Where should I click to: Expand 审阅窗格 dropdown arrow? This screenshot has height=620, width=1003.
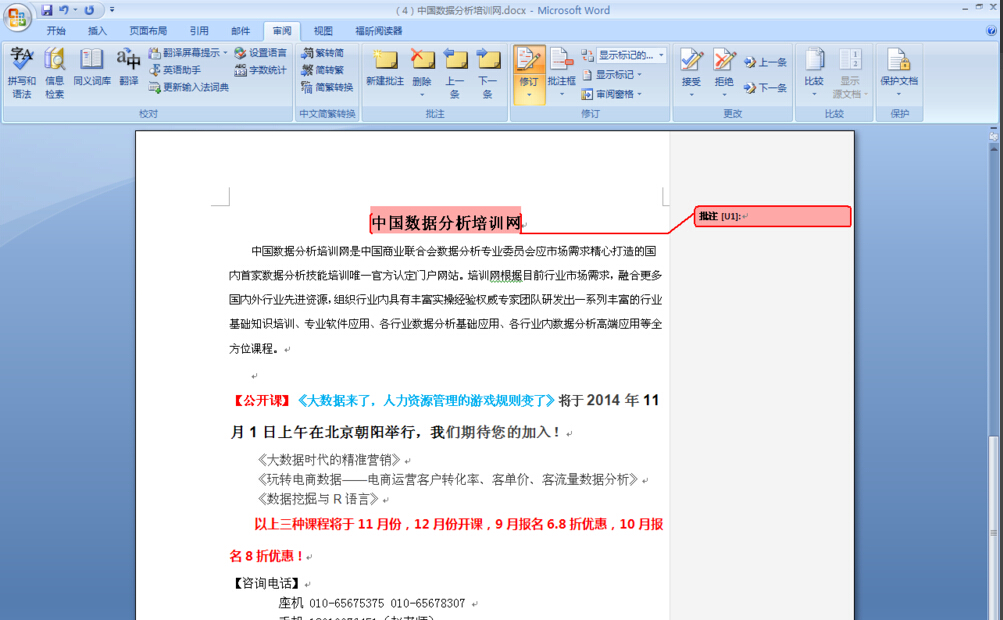coord(639,94)
